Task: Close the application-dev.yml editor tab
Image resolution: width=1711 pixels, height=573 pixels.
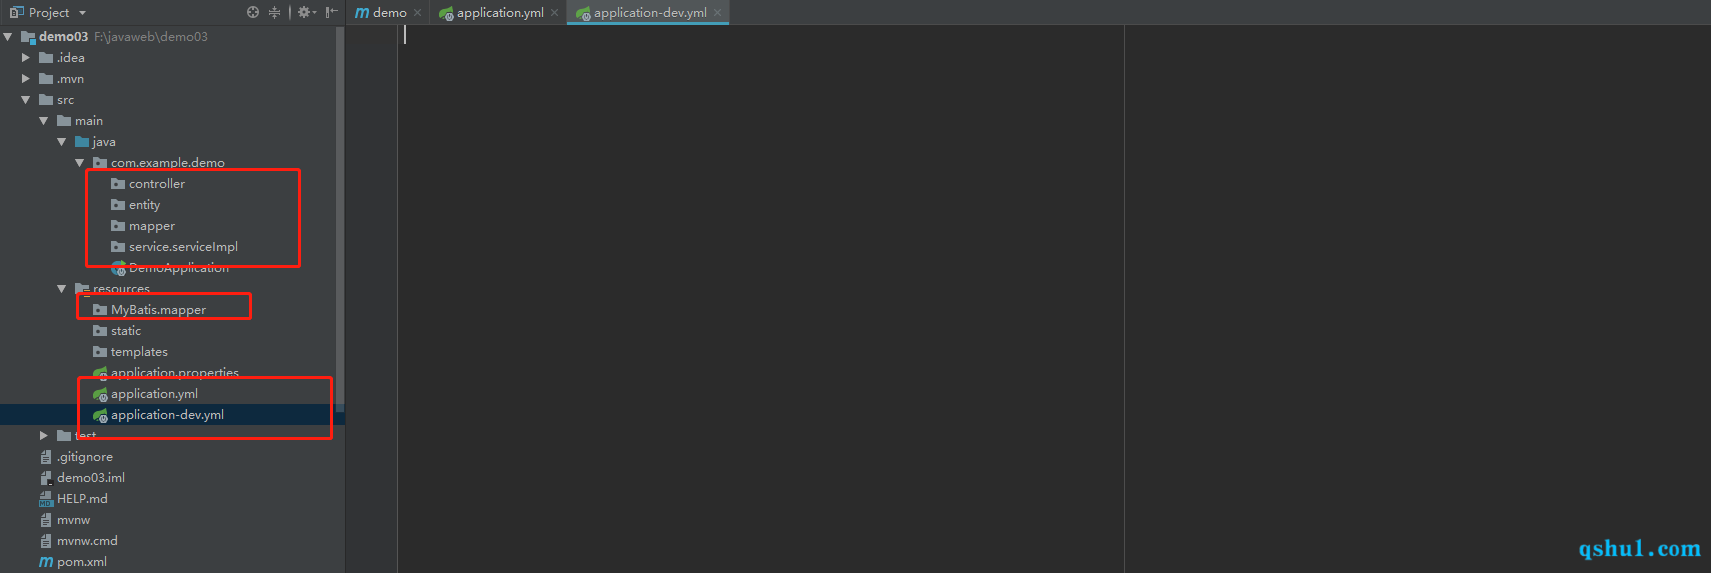Action: click(717, 13)
